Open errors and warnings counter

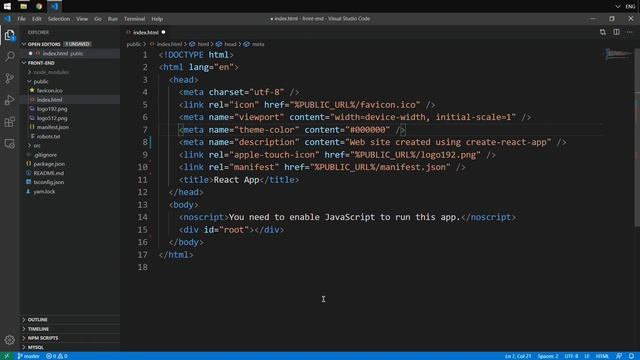tap(57, 356)
